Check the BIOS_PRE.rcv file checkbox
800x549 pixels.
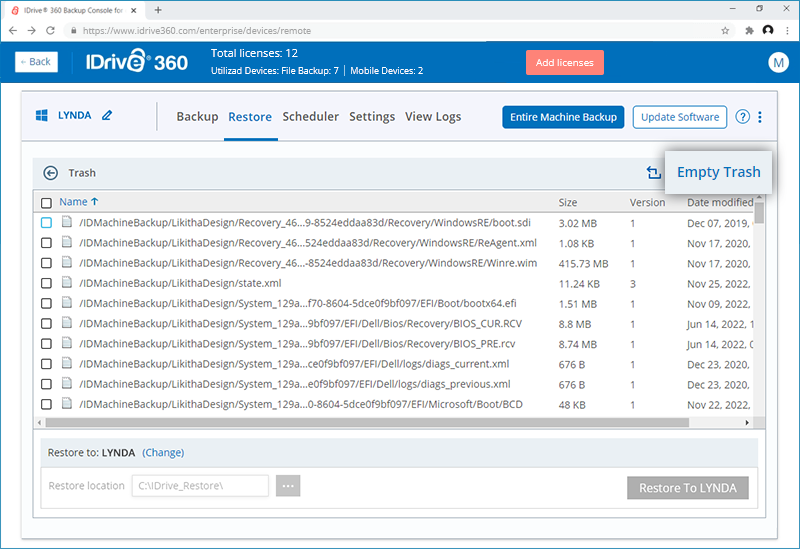(x=46, y=343)
